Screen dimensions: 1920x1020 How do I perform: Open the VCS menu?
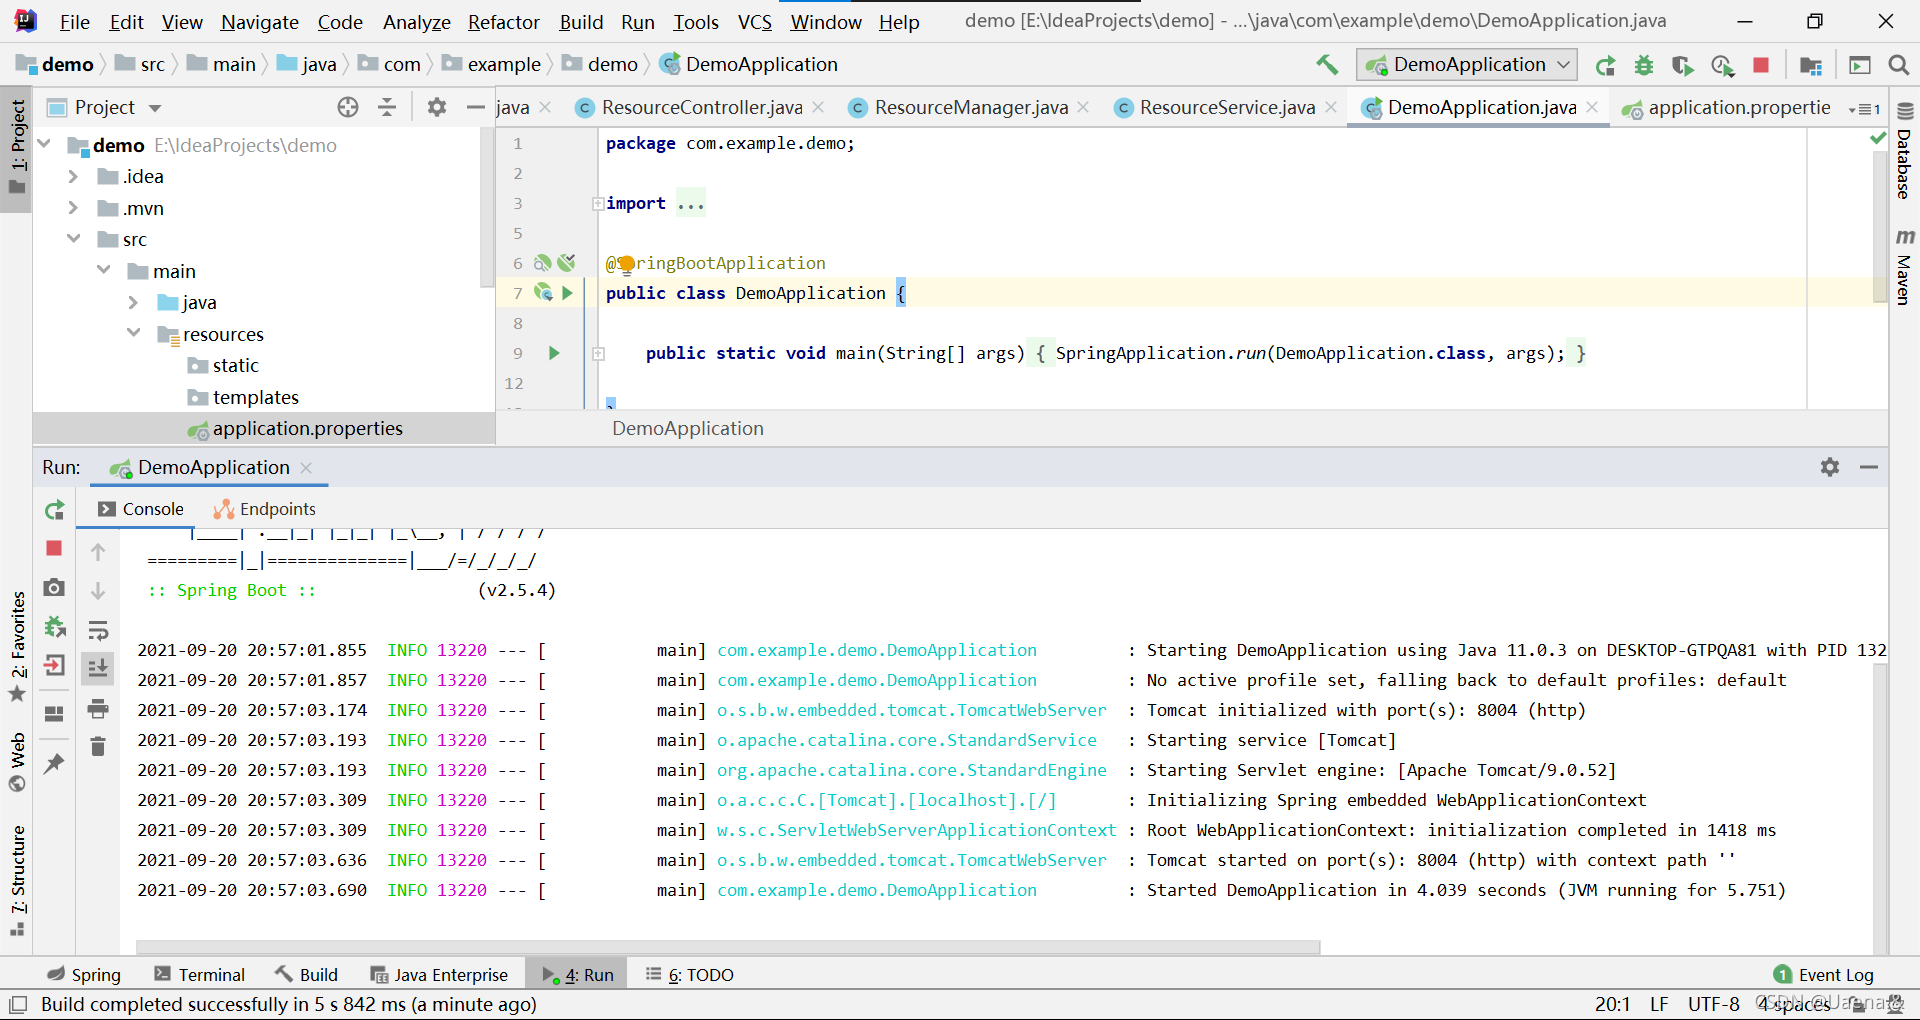click(x=754, y=21)
